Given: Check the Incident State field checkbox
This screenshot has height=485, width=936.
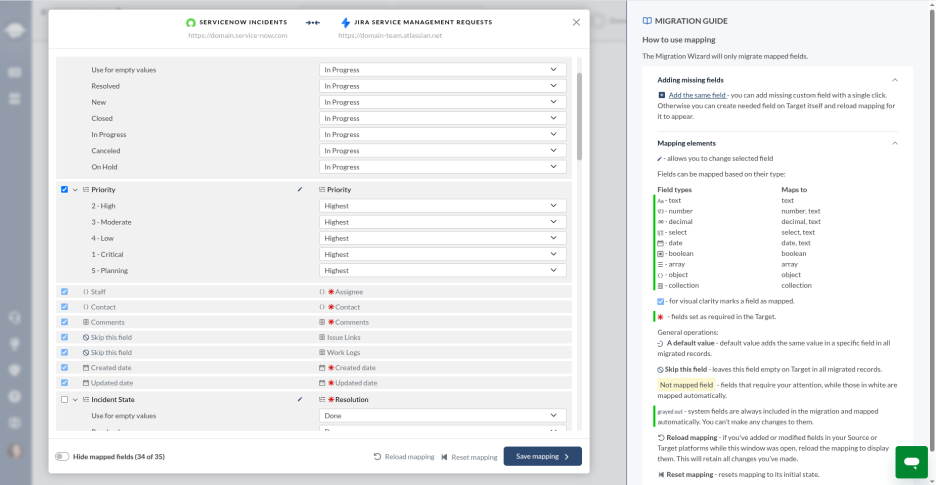Looking at the screenshot, I should (64, 399).
